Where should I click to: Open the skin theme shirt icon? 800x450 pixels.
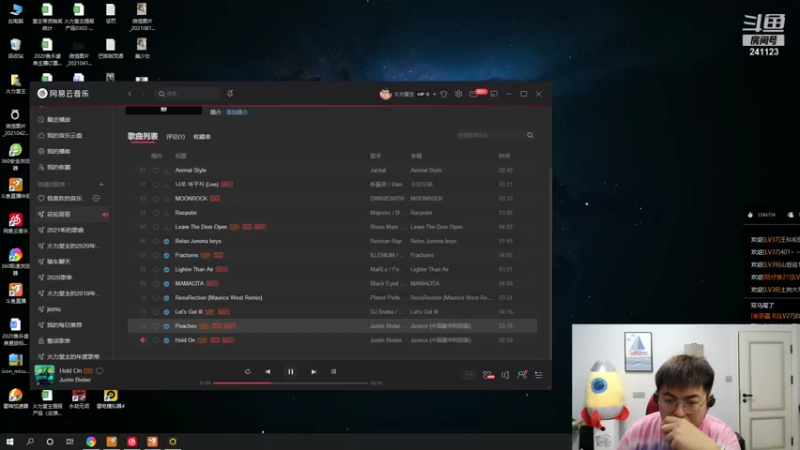coord(443,94)
